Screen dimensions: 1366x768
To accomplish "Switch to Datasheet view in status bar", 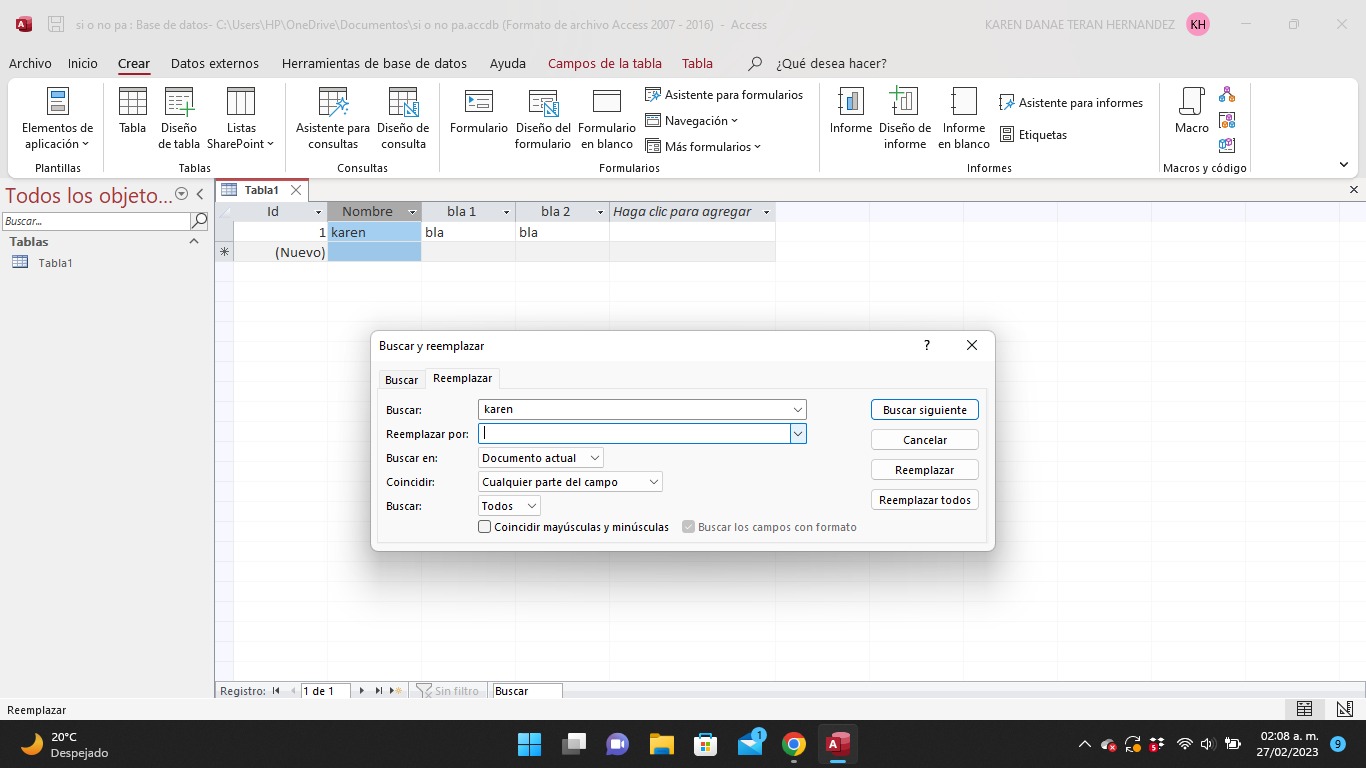I will coord(1304,709).
